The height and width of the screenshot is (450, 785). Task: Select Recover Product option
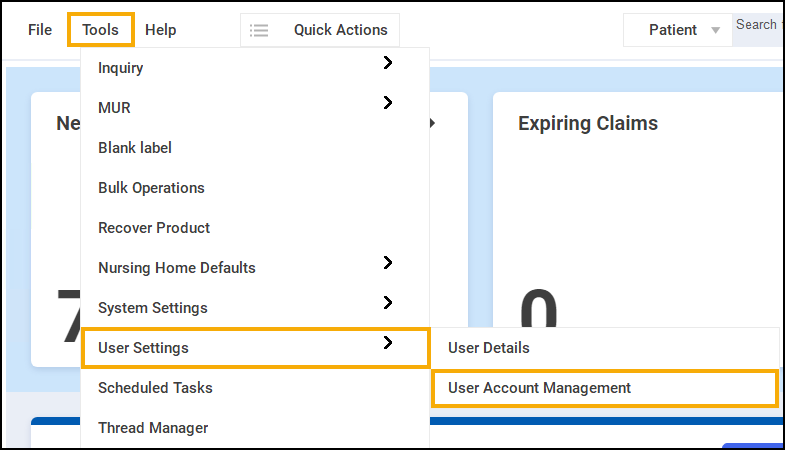(x=154, y=228)
